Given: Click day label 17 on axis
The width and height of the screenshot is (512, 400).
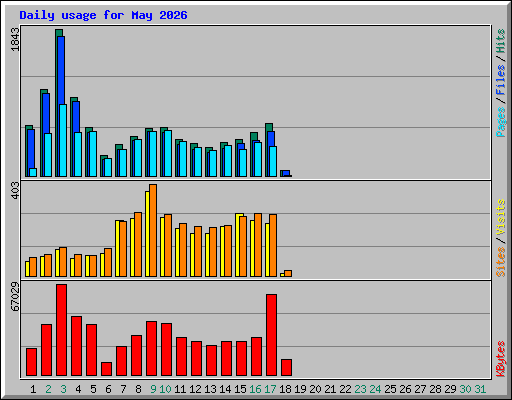Looking at the screenshot, I should 270,389.
